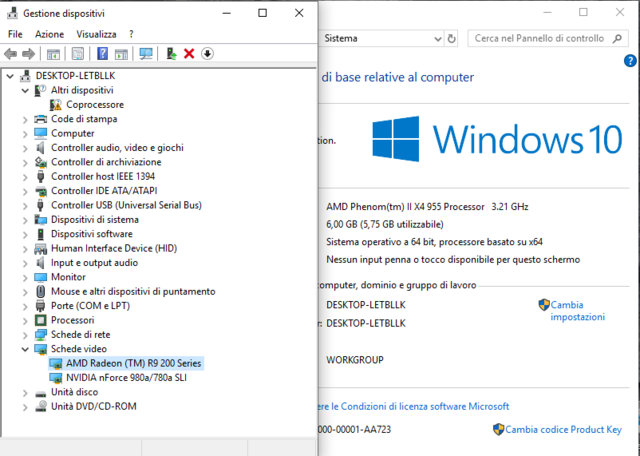Click the folder icon of Dispositivi di sistema
The height and width of the screenshot is (456, 640).
click(40, 220)
